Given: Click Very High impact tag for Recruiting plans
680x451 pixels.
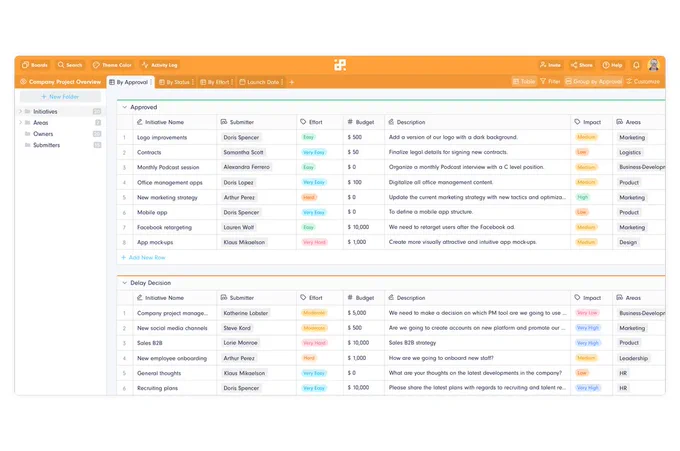Looking at the screenshot, I should point(588,388).
